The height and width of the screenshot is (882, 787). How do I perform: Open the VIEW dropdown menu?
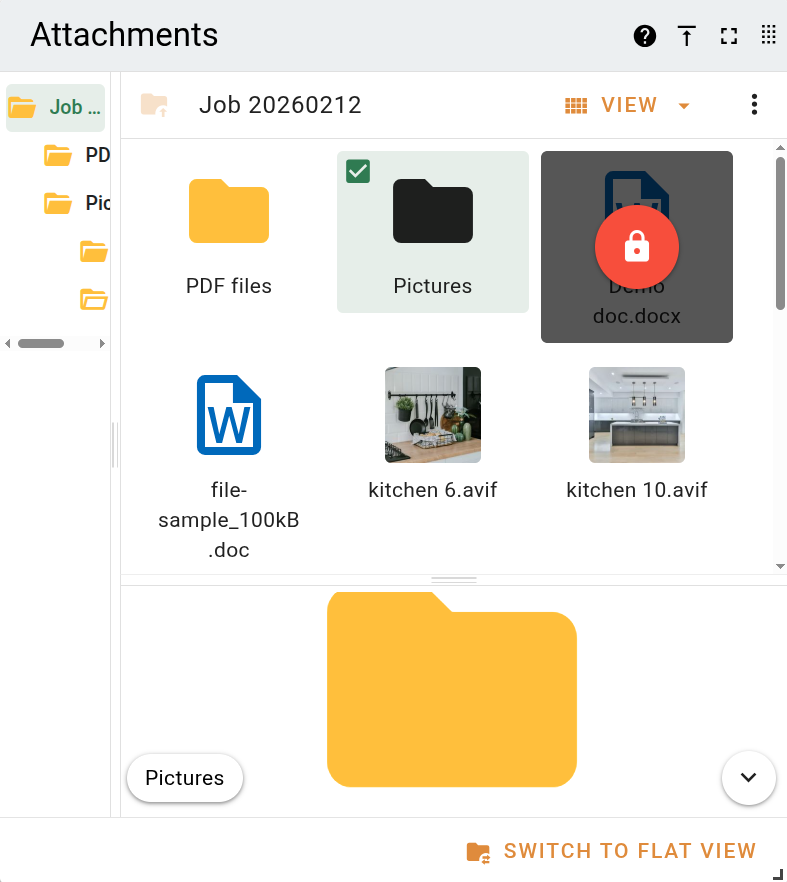[x=627, y=105]
